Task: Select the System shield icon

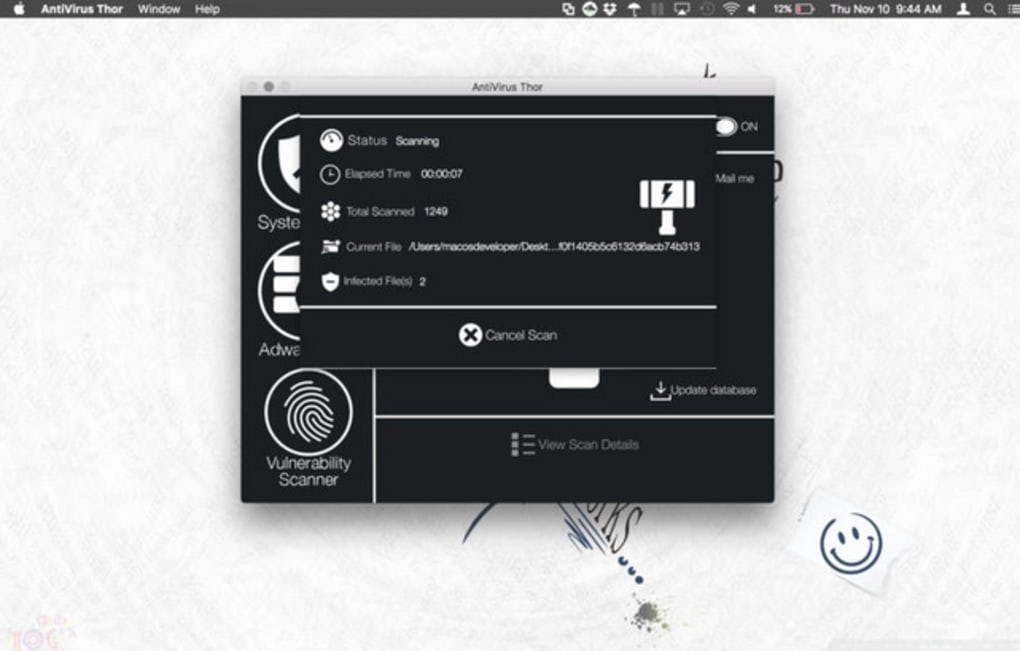Action: click(279, 164)
